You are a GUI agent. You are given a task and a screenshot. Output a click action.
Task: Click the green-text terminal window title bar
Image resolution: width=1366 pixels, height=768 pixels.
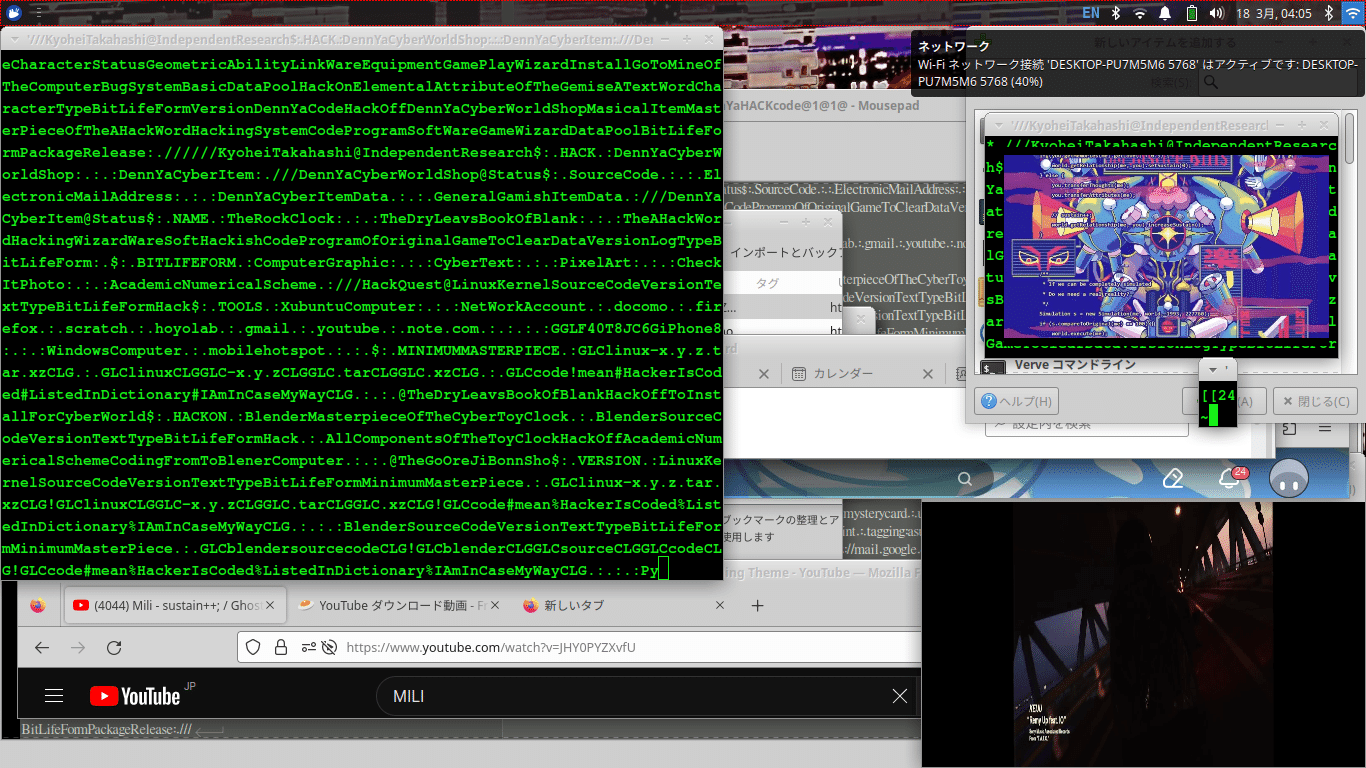(x=360, y=39)
